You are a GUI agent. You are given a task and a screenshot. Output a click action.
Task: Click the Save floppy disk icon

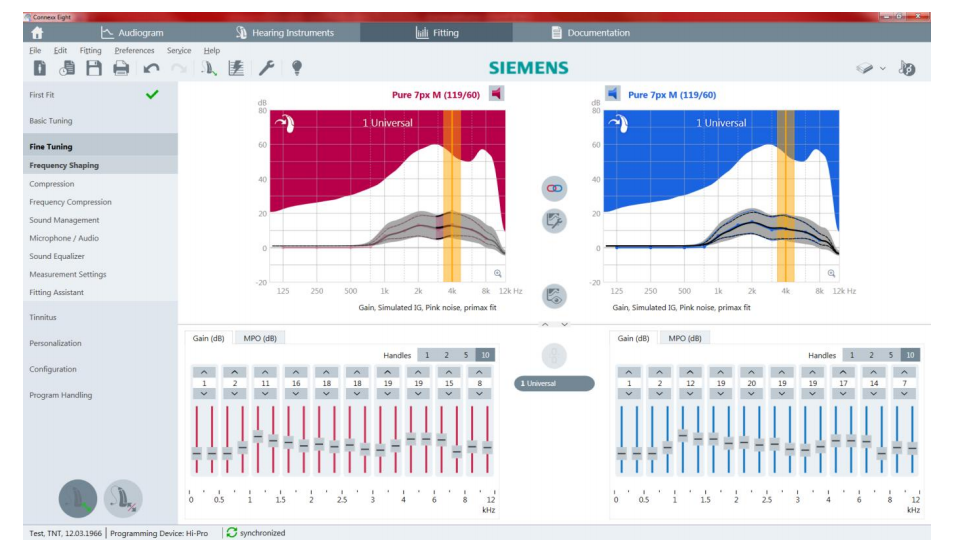click(94, 68)
